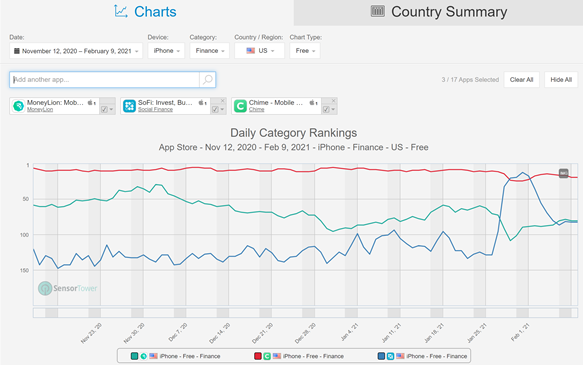The height and width of the screenshot is (365, 583).
Task: Click the US flag beside red legend entry
Action: (x=277, y=356)
